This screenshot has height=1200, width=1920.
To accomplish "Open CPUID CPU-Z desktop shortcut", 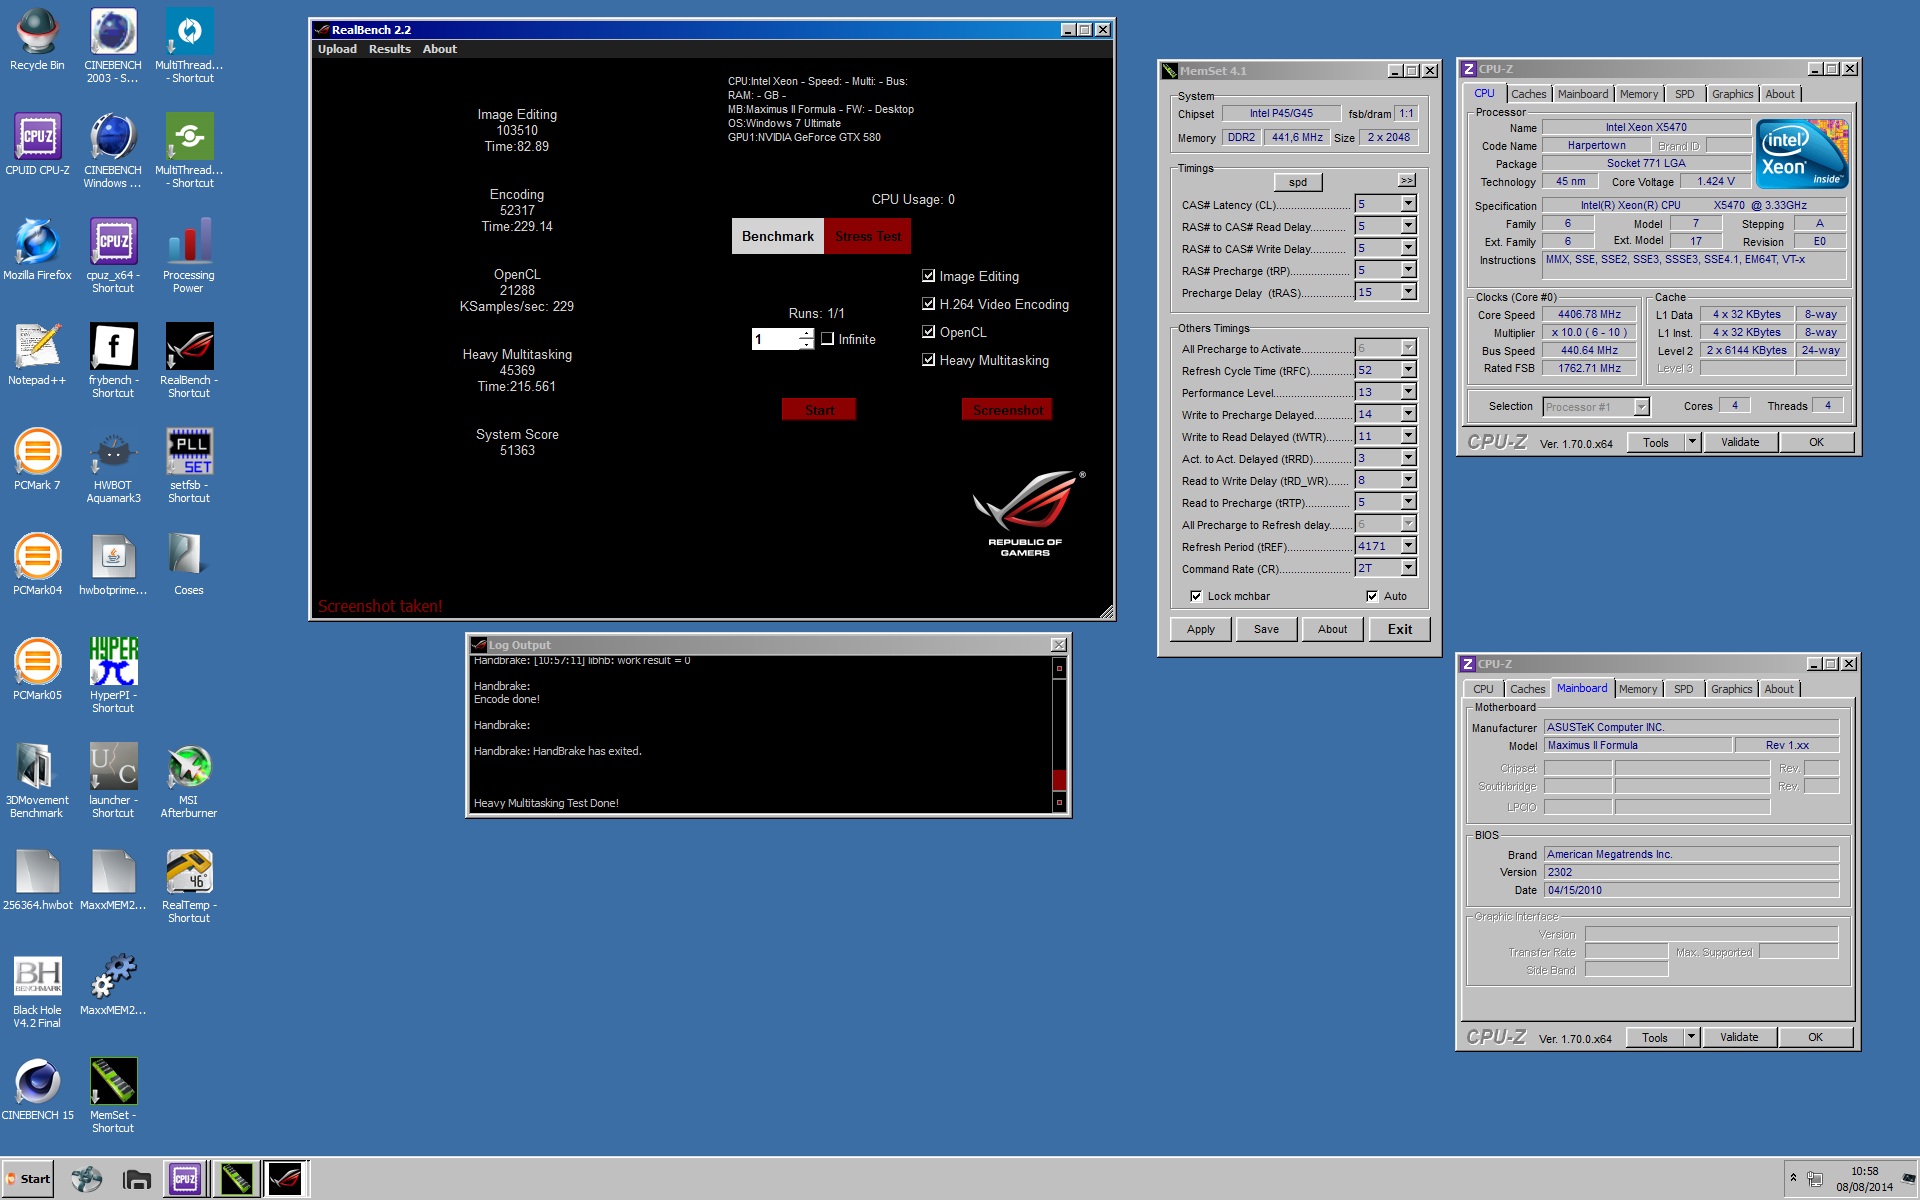I will point(37,145).
